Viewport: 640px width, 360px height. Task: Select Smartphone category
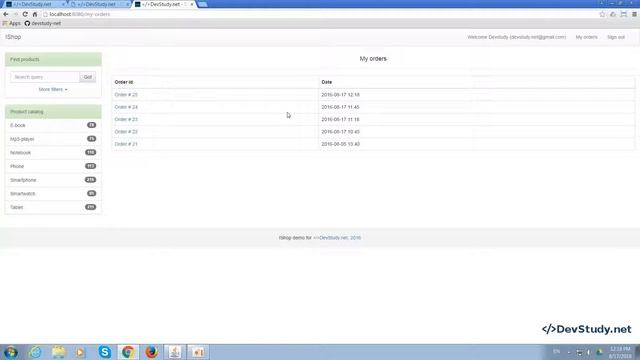[x=53, y=180]
